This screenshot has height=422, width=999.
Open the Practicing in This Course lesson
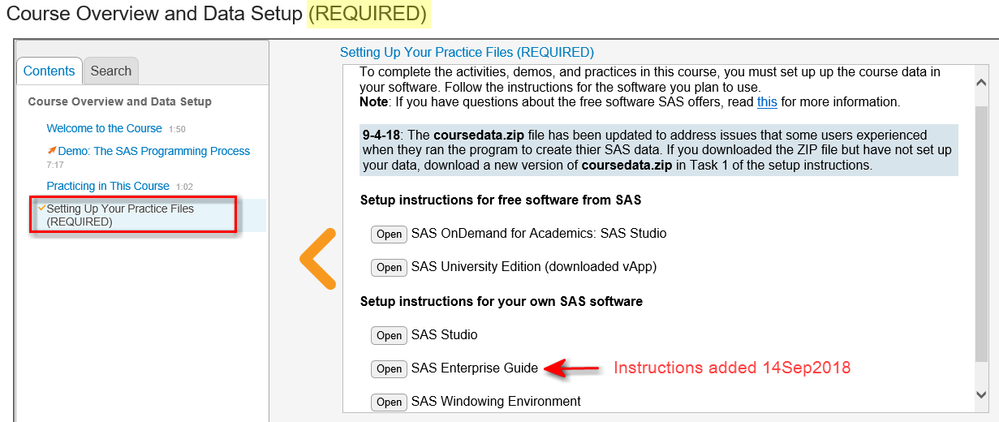pyautogui.click(x=108, y=186)
